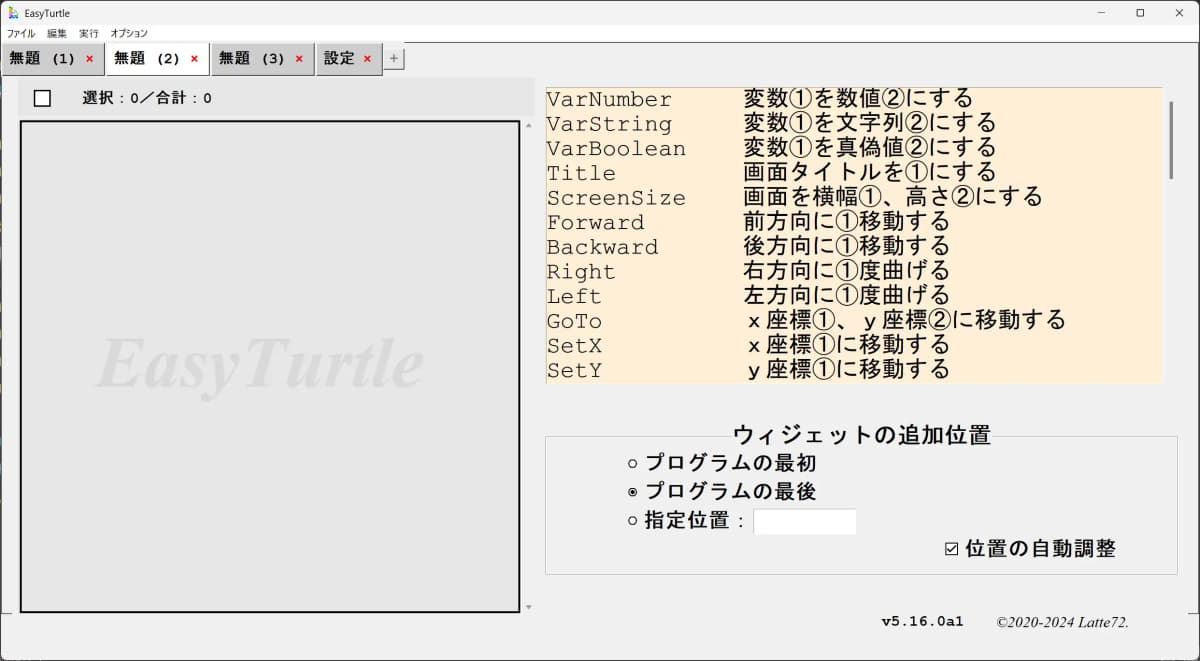Click the EasyTurtle app icon in title bar
The image size is (1200, 661).
tap(13, 13)
